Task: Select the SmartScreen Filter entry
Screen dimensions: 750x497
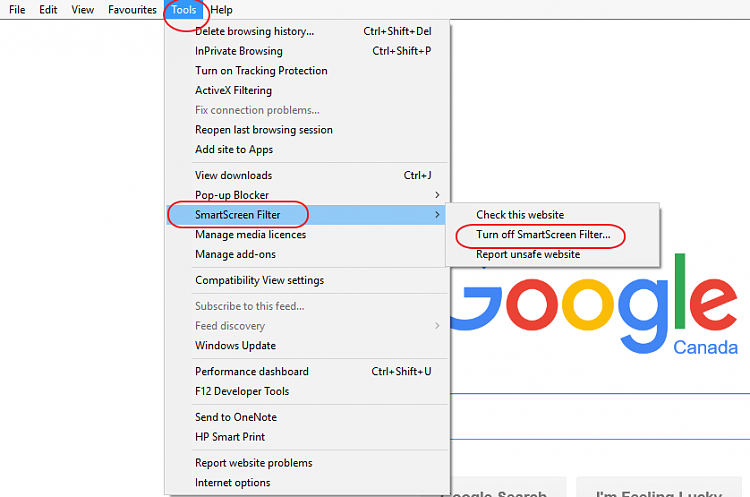Action: (306, 215)
